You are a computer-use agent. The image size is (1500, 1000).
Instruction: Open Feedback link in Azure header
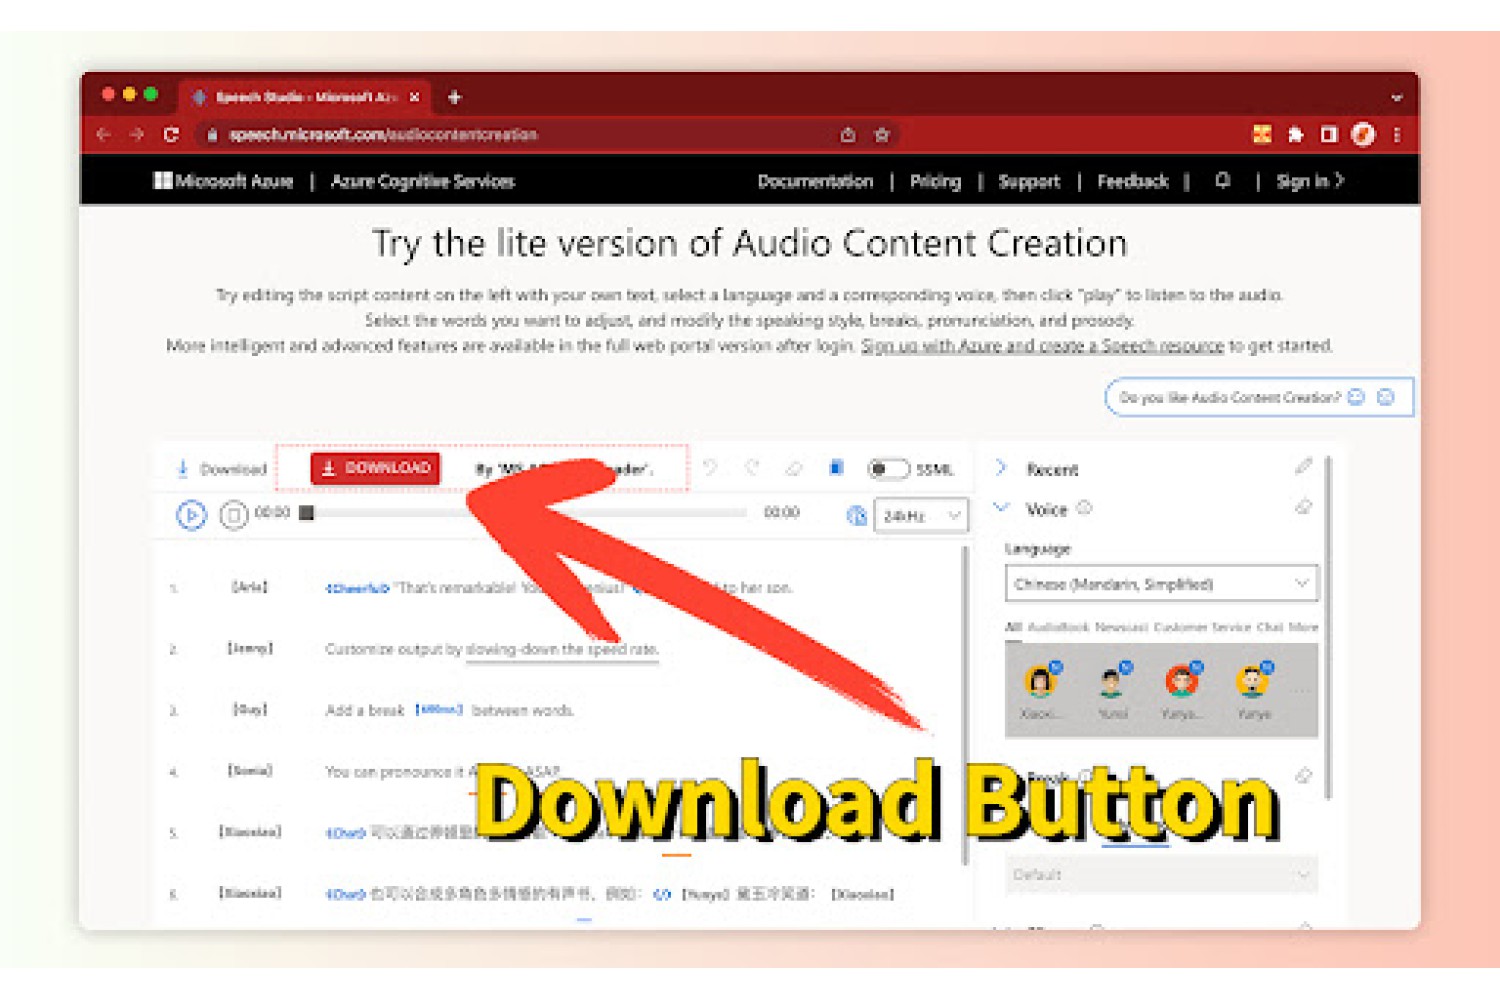click(1132, 181)
